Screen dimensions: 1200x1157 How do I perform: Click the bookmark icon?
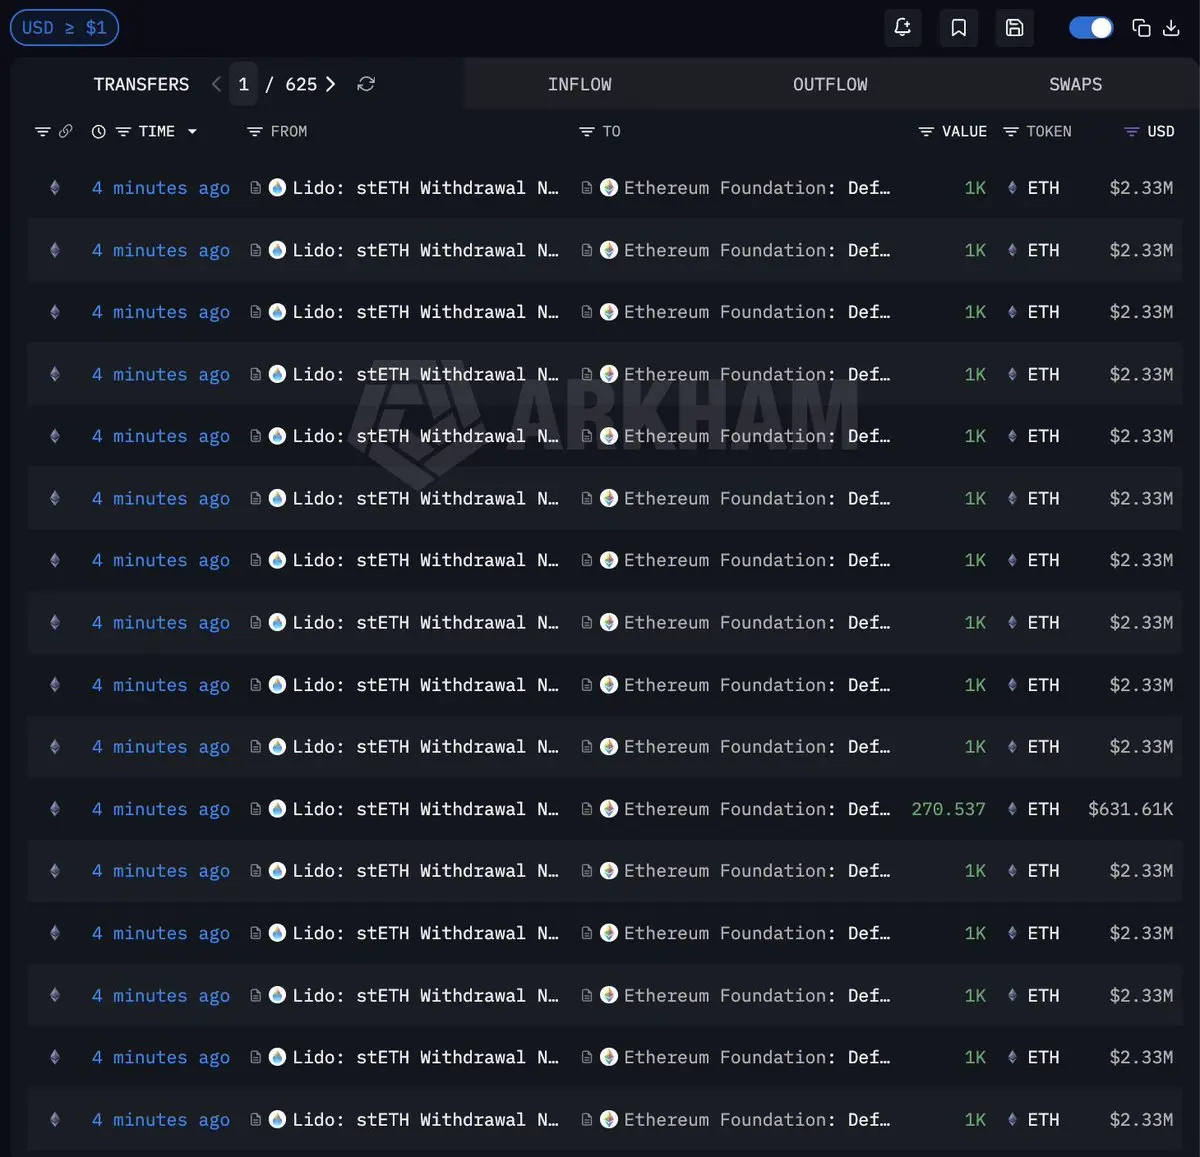click(958, 28)
